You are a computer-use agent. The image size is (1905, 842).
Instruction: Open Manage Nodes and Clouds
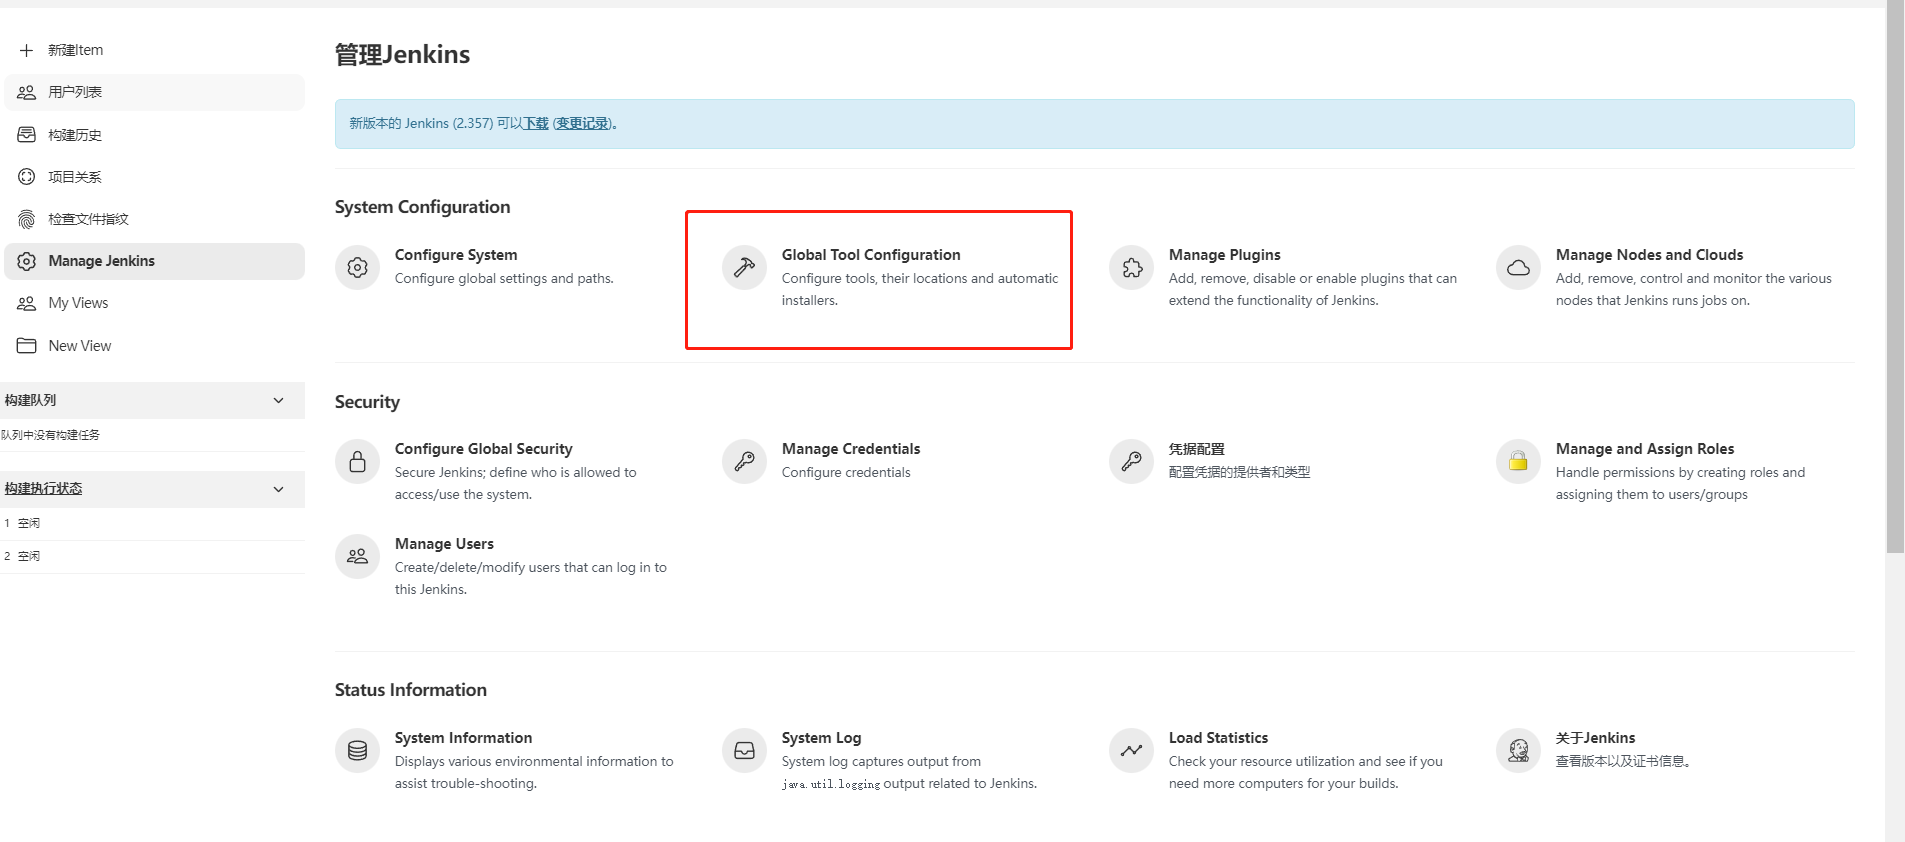pos(1649,255)
